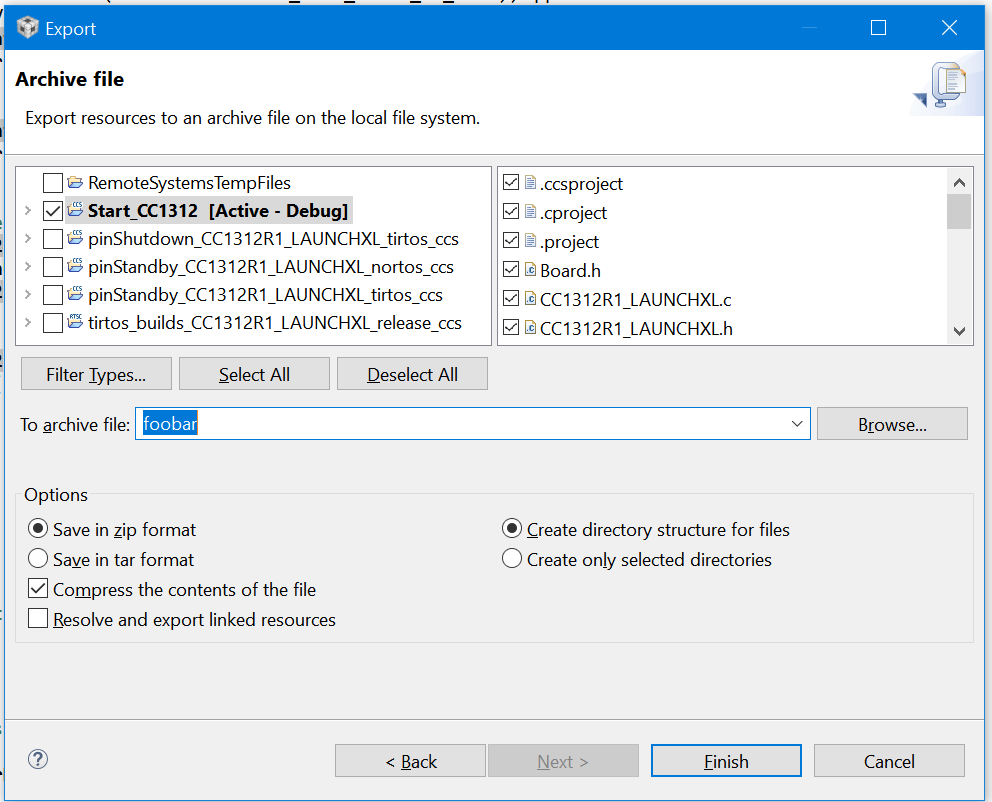The height and width of the screenshot is (802, 992).
Task: Open the Filter Types dialog
Action: click(96, 374)
